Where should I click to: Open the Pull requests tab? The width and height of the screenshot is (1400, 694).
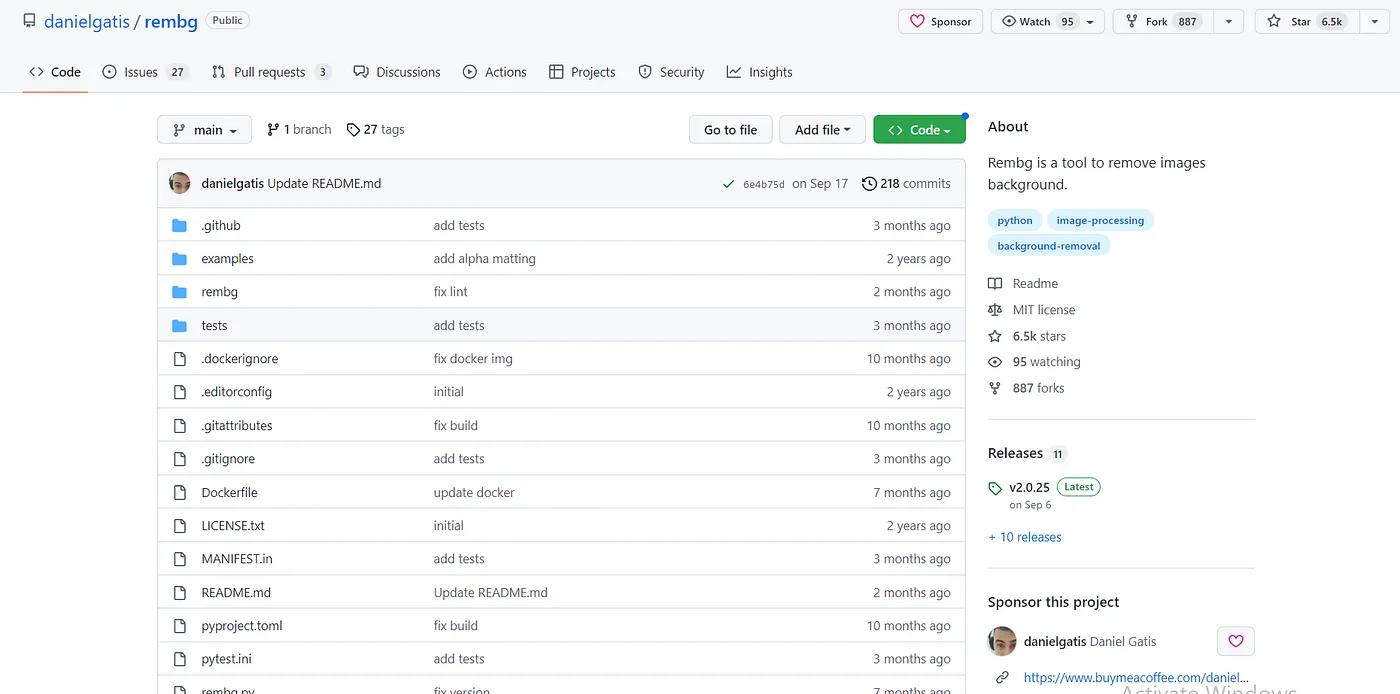pyautogui.click(x=269, y=72)
